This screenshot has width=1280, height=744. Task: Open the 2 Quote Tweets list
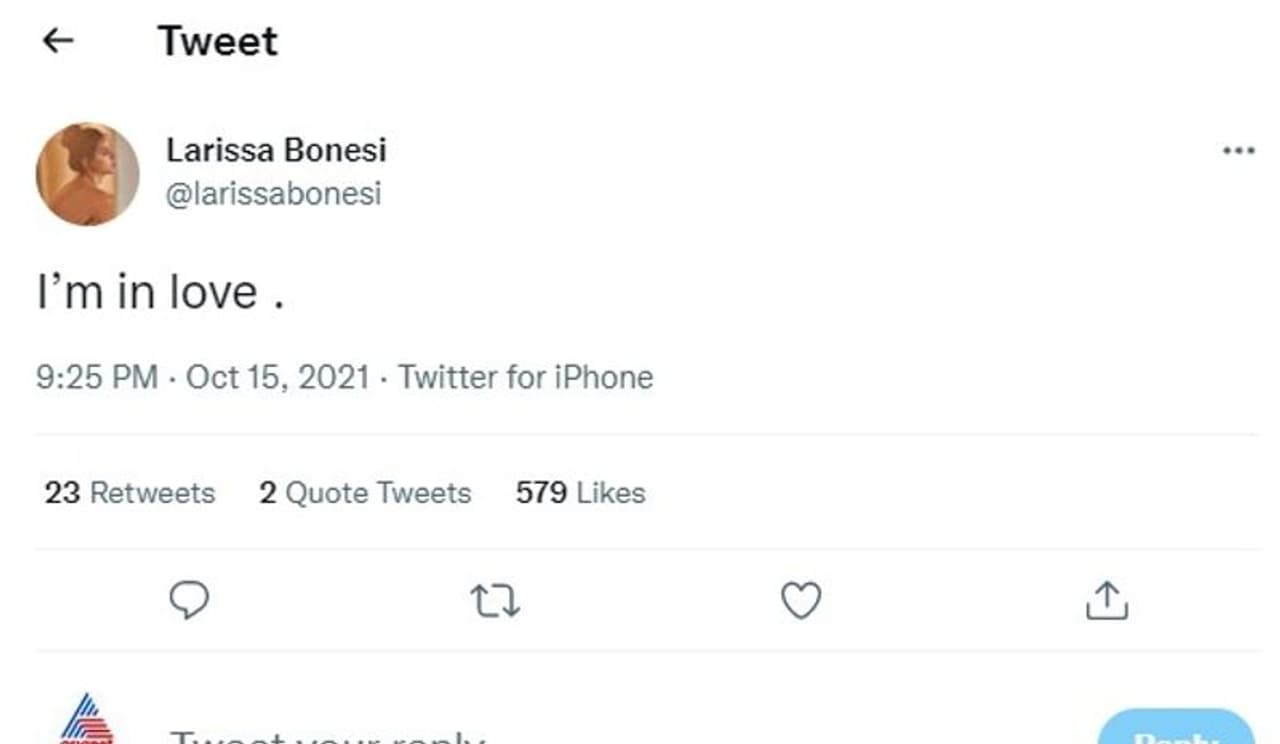365,493
